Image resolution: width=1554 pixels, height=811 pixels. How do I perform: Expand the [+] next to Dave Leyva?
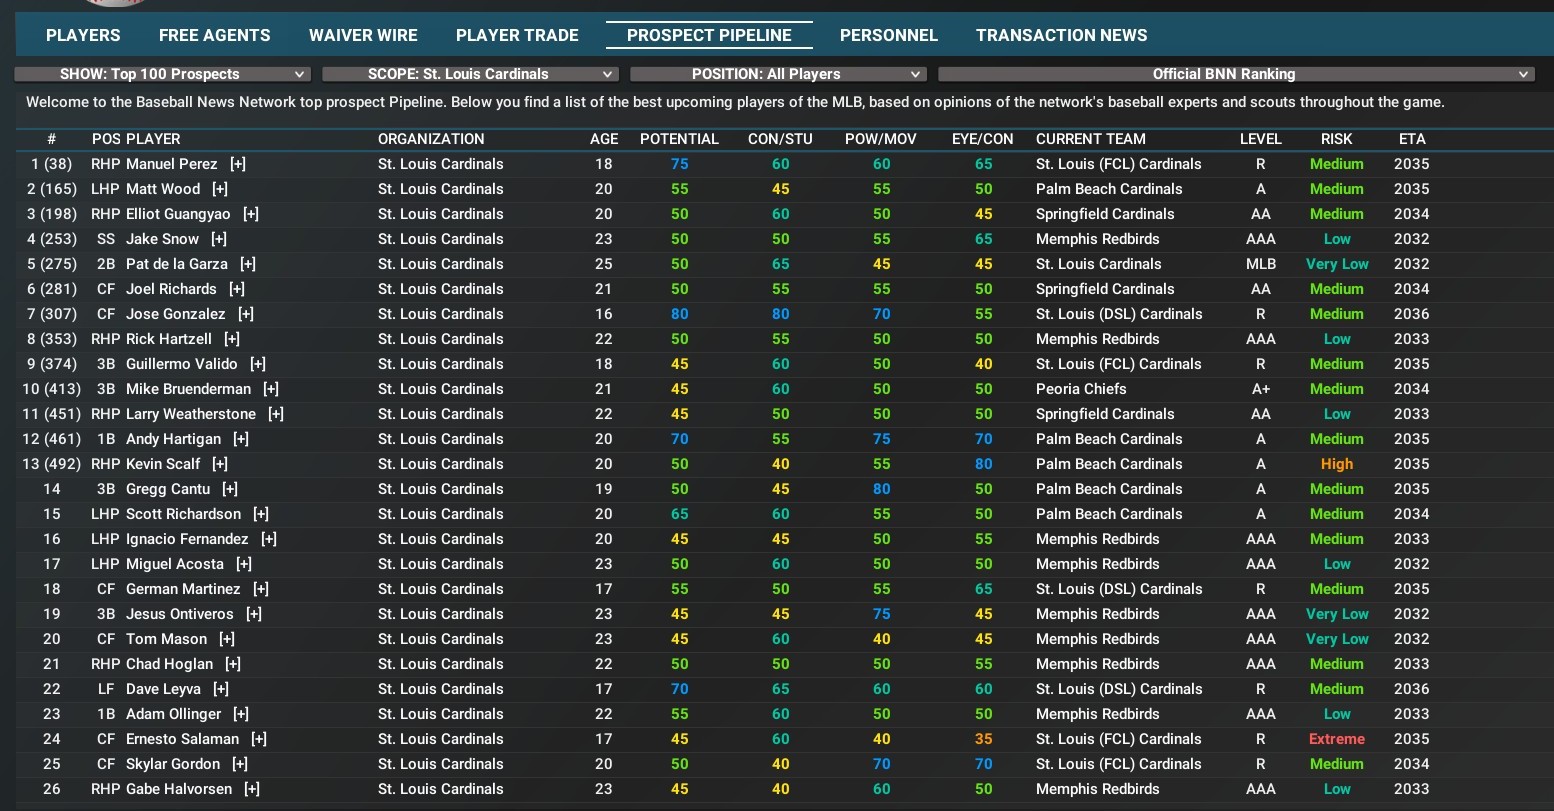tap(221, 689)
